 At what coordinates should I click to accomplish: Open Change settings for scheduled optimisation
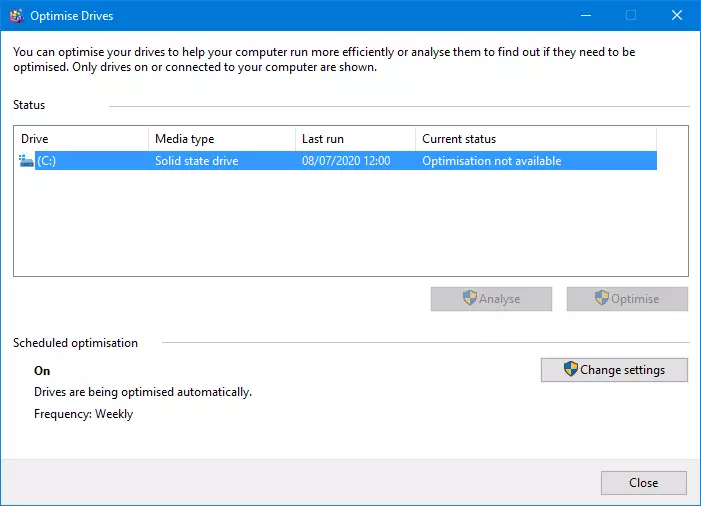(x=614, y=370)
